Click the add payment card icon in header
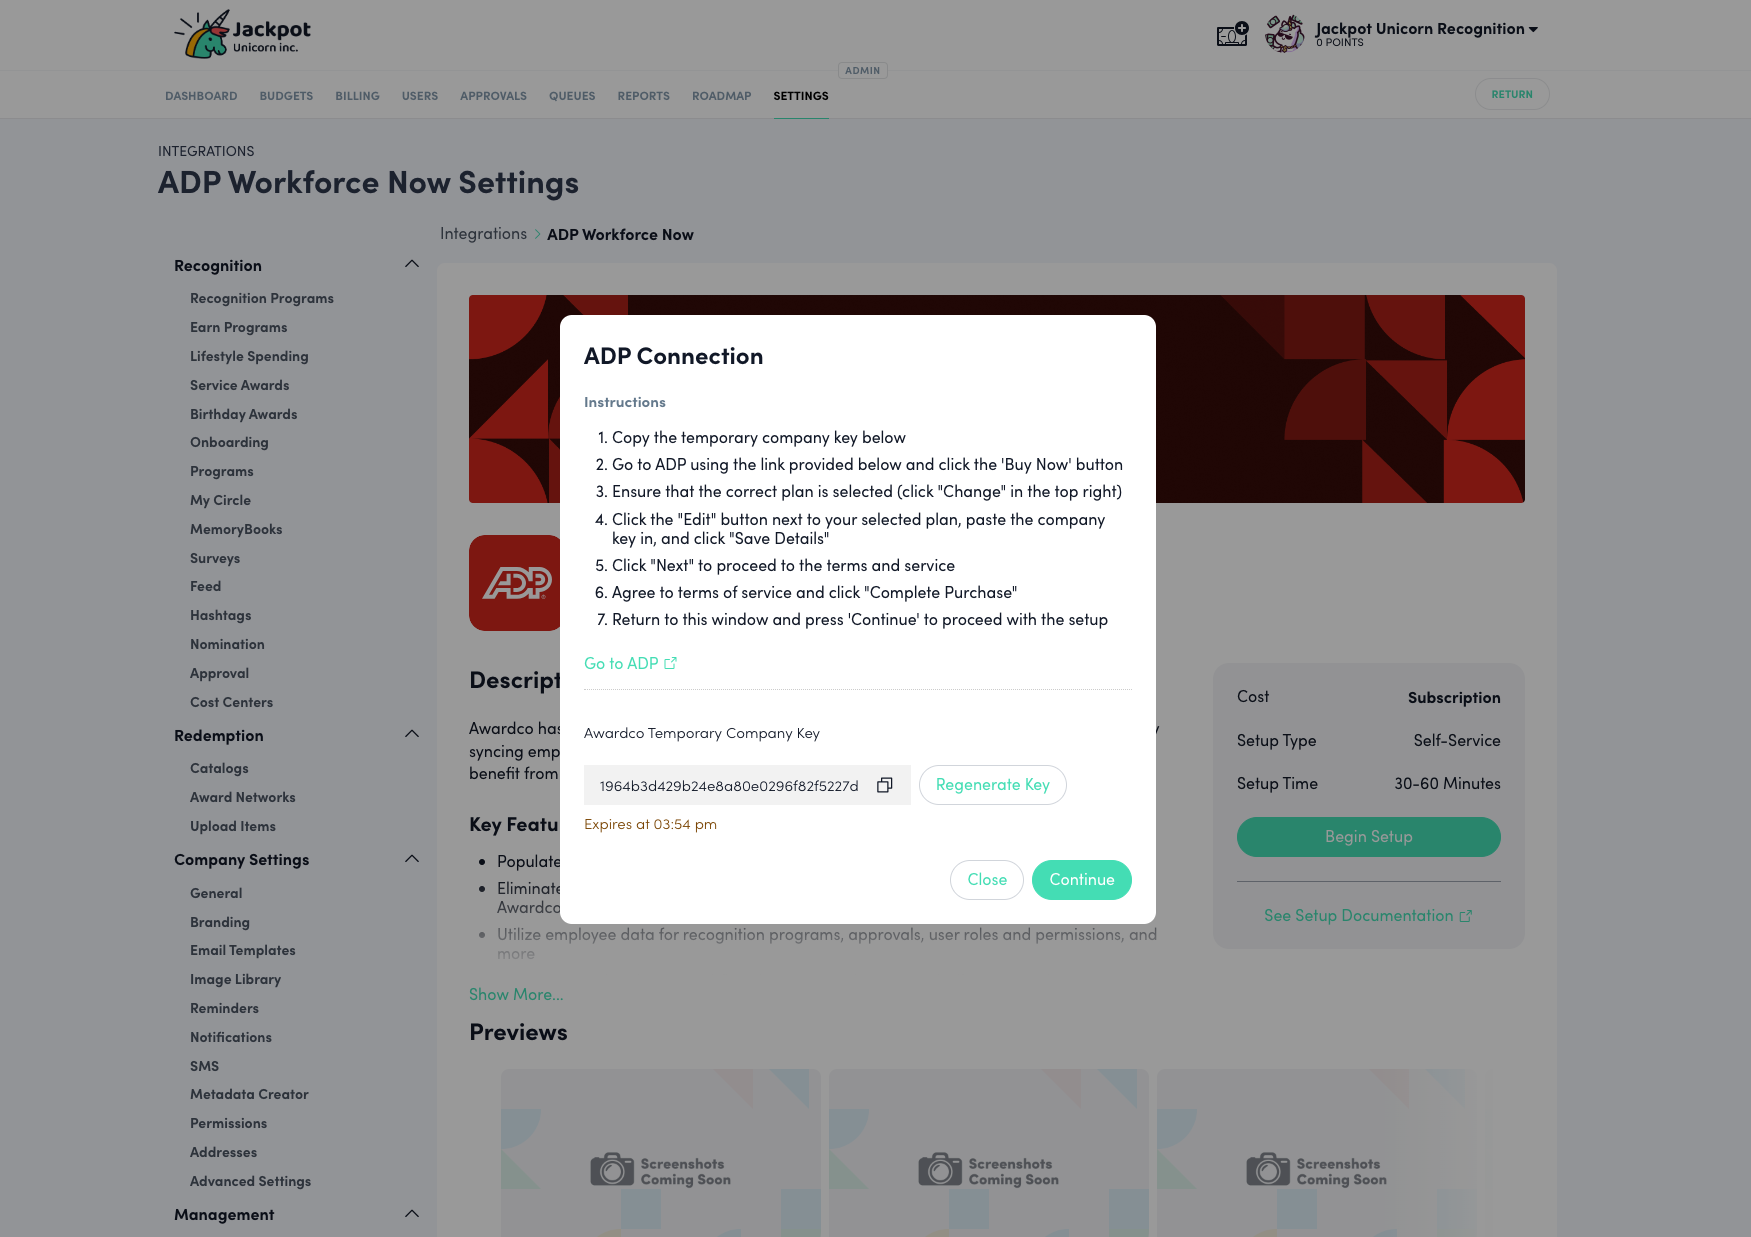 (x=1231, y=33)
